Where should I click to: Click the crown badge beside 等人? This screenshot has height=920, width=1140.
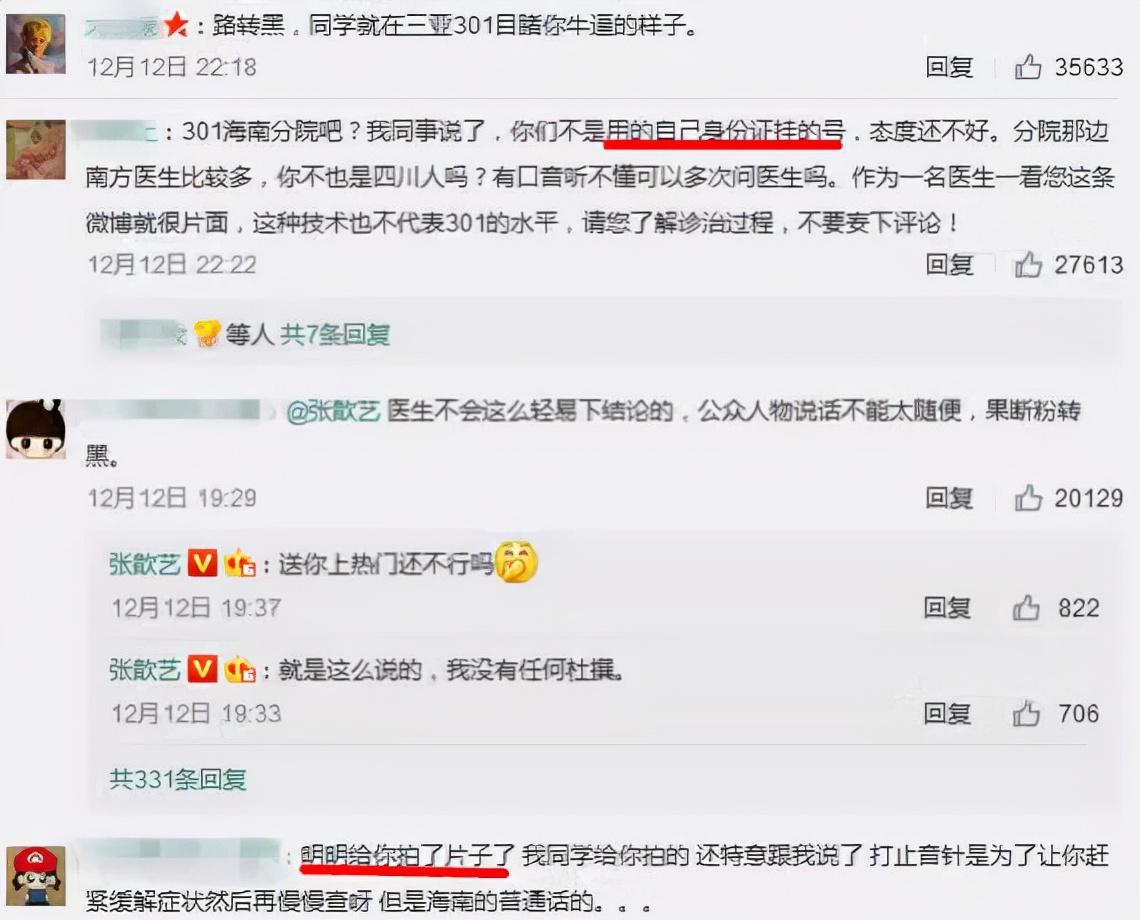pos(208,335)
